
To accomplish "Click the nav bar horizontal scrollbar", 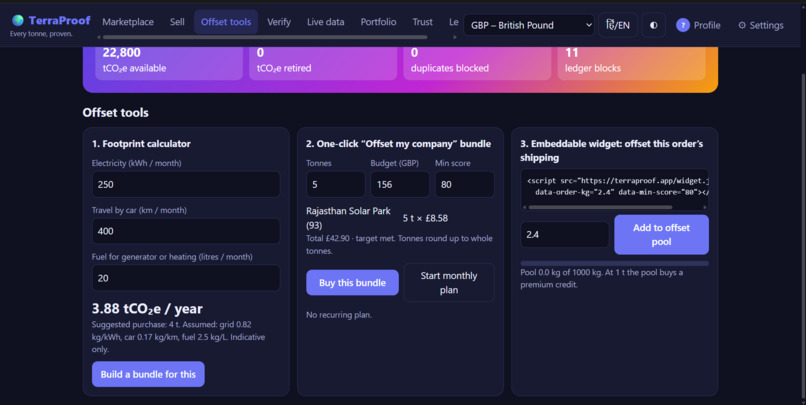I will [x=265, y=37].
